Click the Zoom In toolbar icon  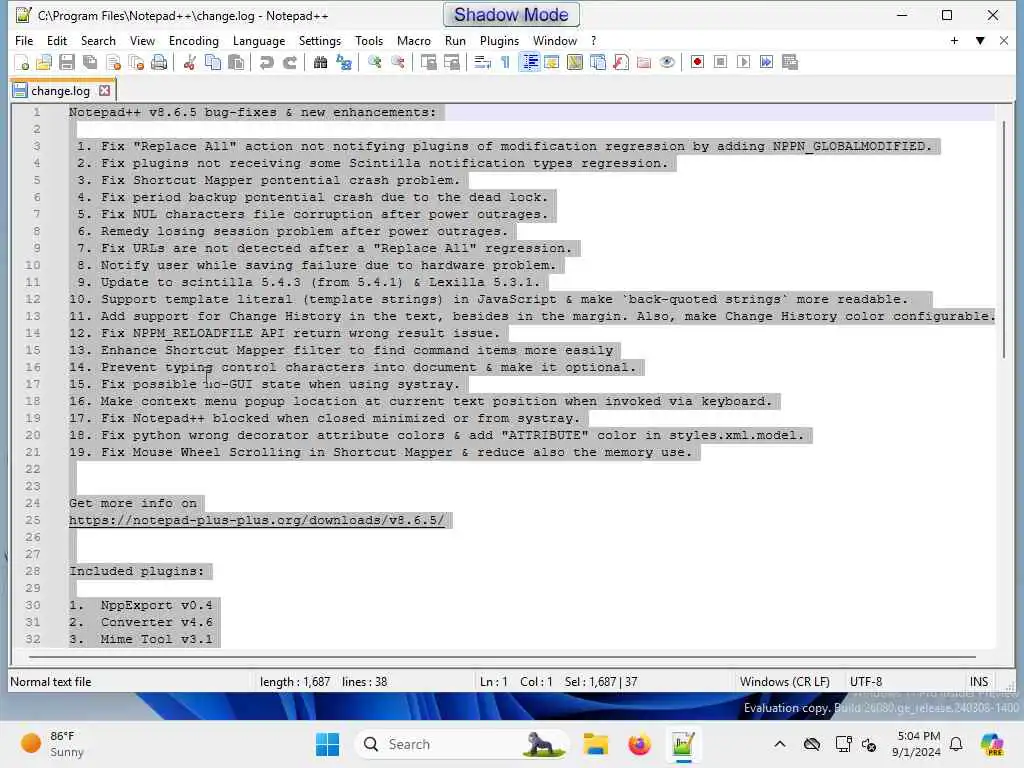tap(374, 63)
